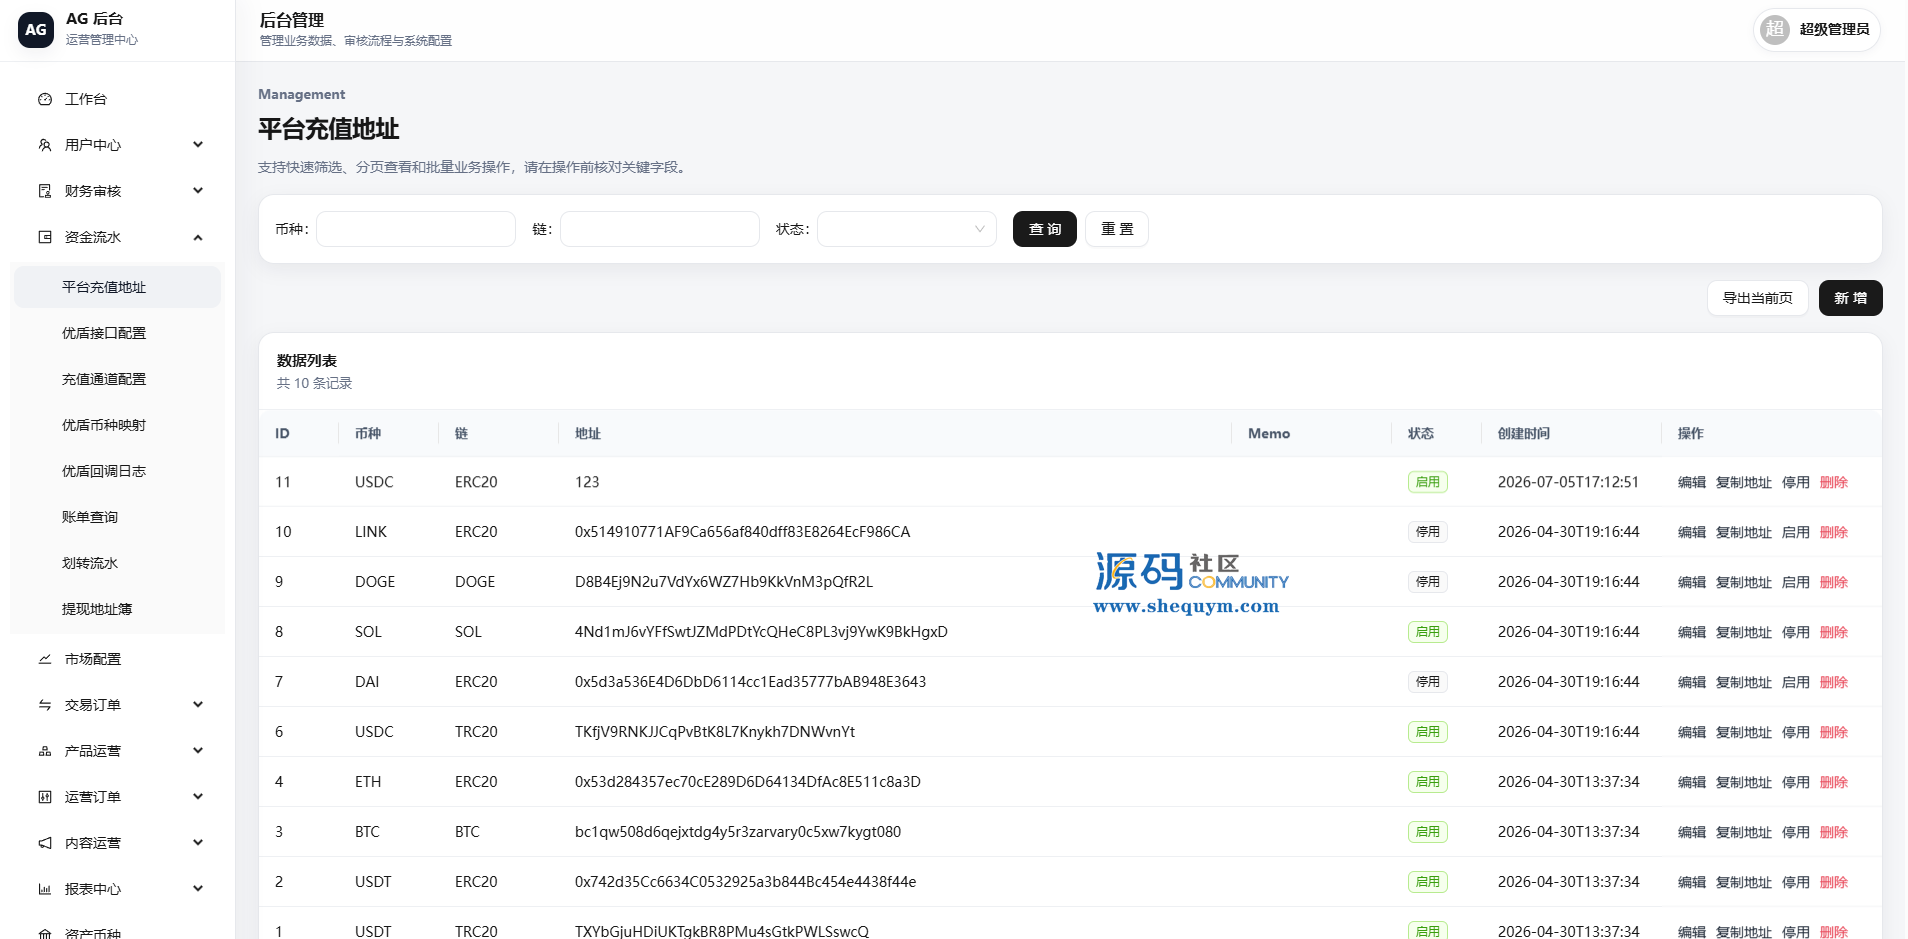
Task: Expand the 财务审核 menu chevron
Action: [x=198, y=191]
